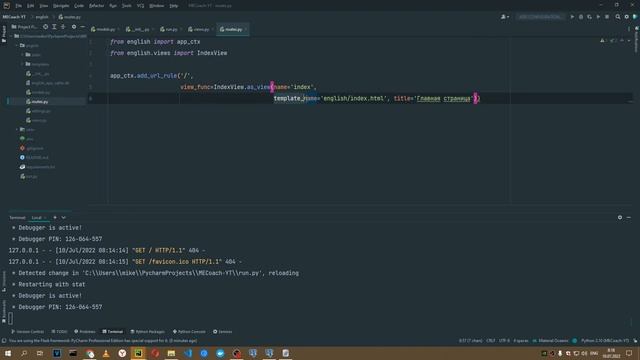This screenshot has width=640, height=360.
Task: Click Select Opened File target icon in Project panel
Action: [45, 27]
